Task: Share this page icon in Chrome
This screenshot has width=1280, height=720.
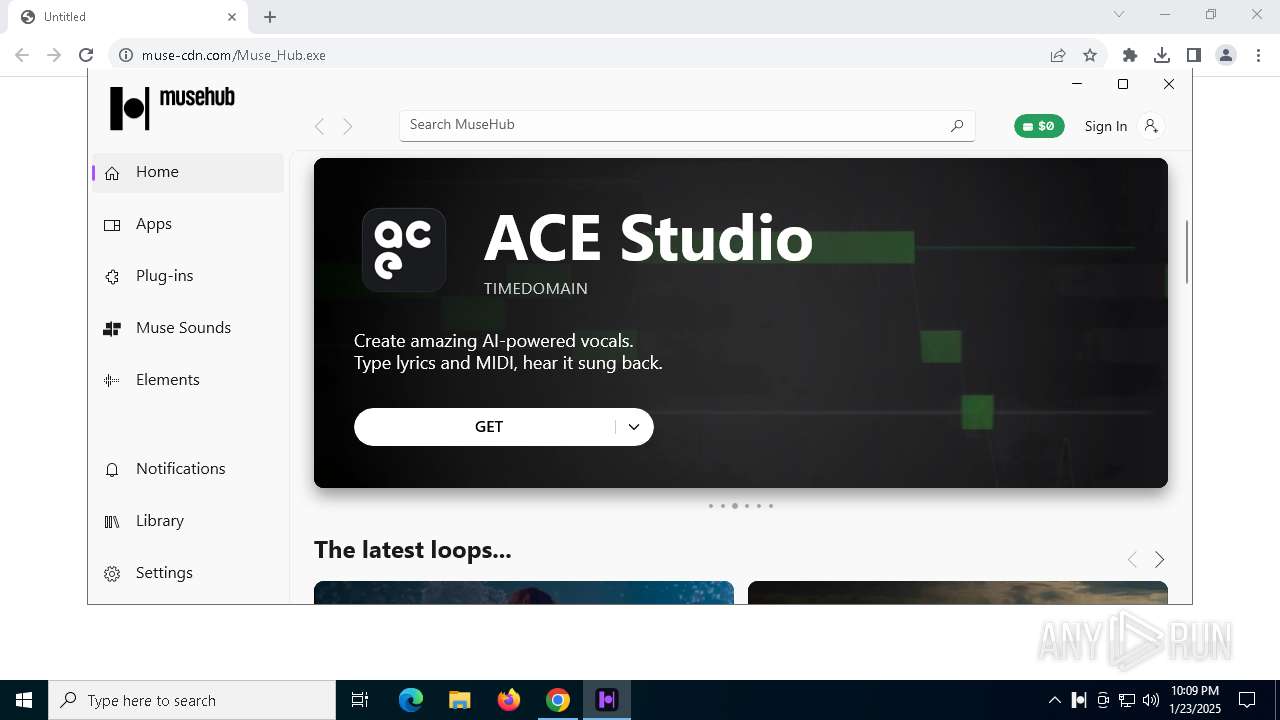Action: pos(1058,55)
